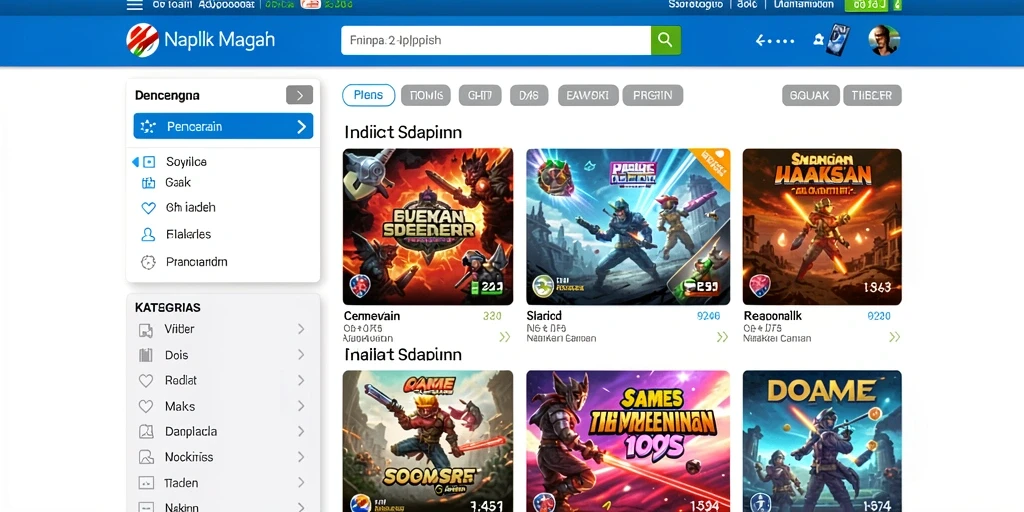
Task: Open the card icon in header
Action: pos(837,40)
